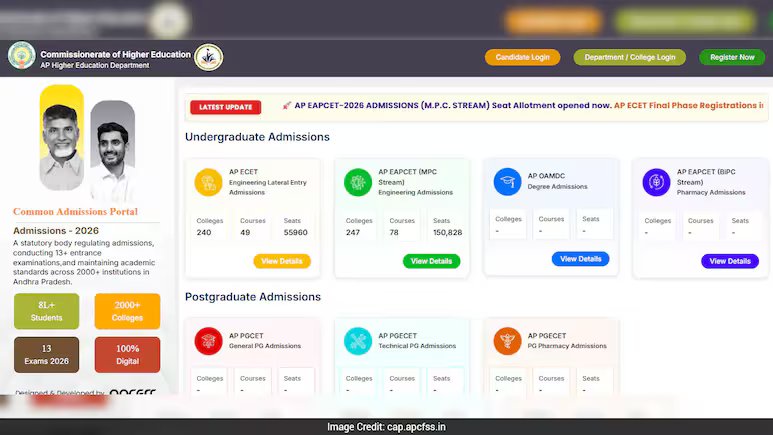Image resolution: width=773 pixels, height=435 pixels.
Task: Click Common Admissions Portal heading
Action: (75, 212)
